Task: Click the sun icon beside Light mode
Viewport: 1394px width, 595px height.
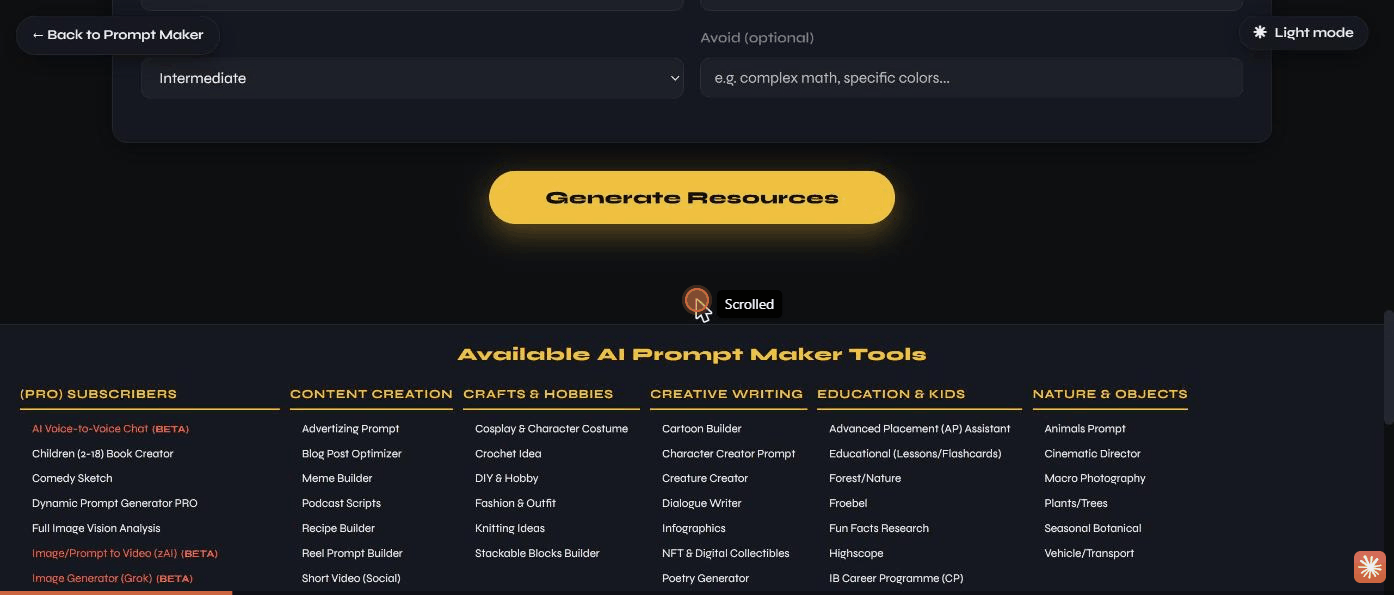Action: (1260, 32)
